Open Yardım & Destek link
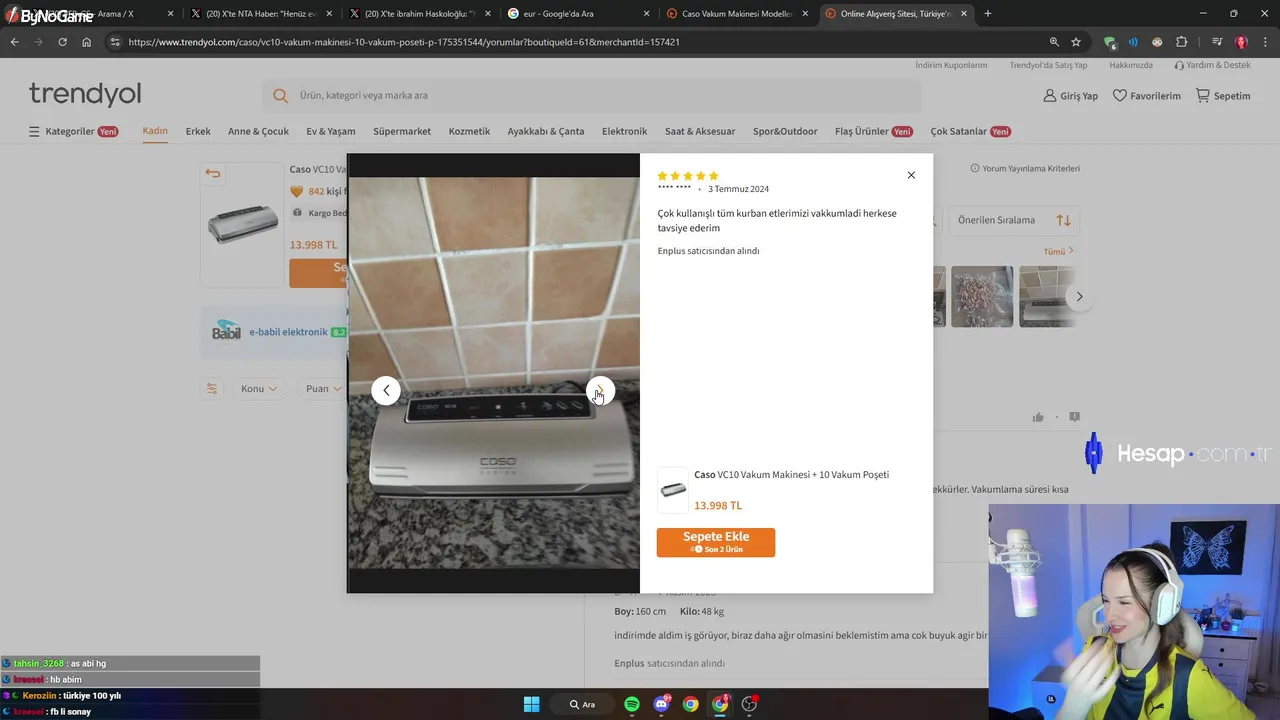The image size is (1280, 720). [x=1212, y=65]
